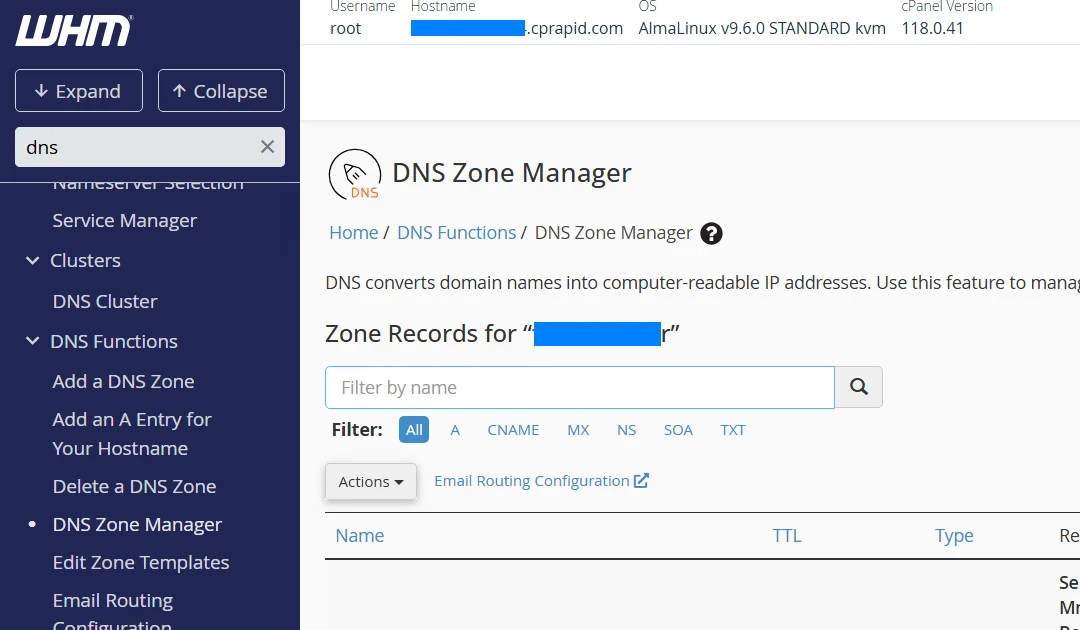The image size is (1080, 630).
Task: Sort table by TTL column
Action: pyautogui.click(x=787, y=536)
